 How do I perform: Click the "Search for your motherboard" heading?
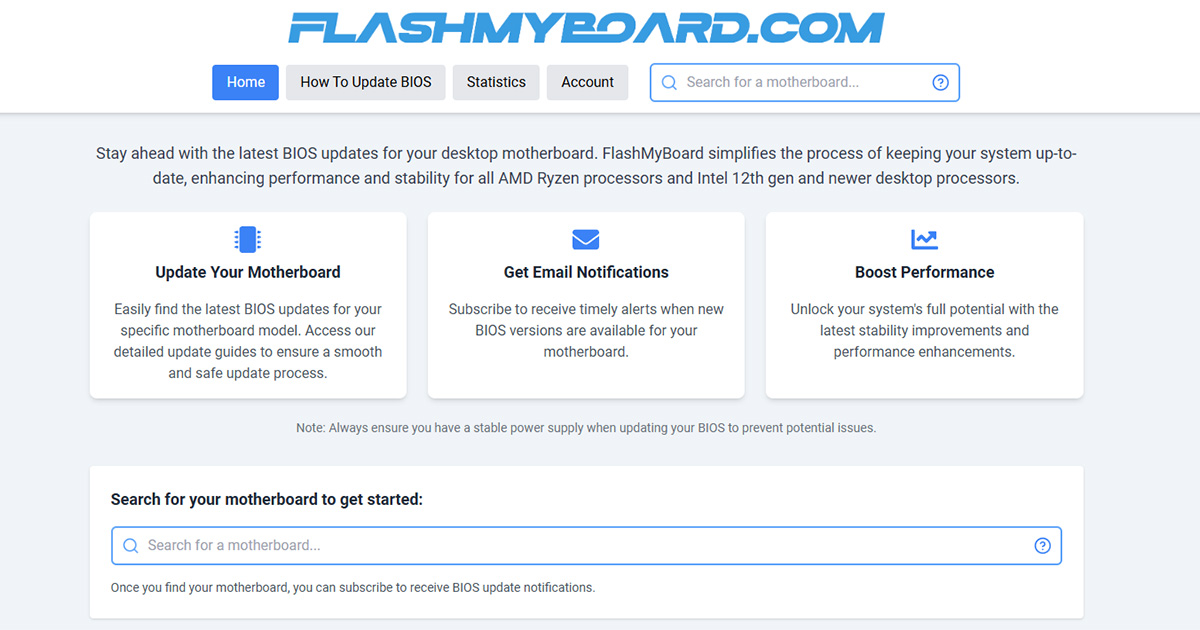click(x=267, y=499)
